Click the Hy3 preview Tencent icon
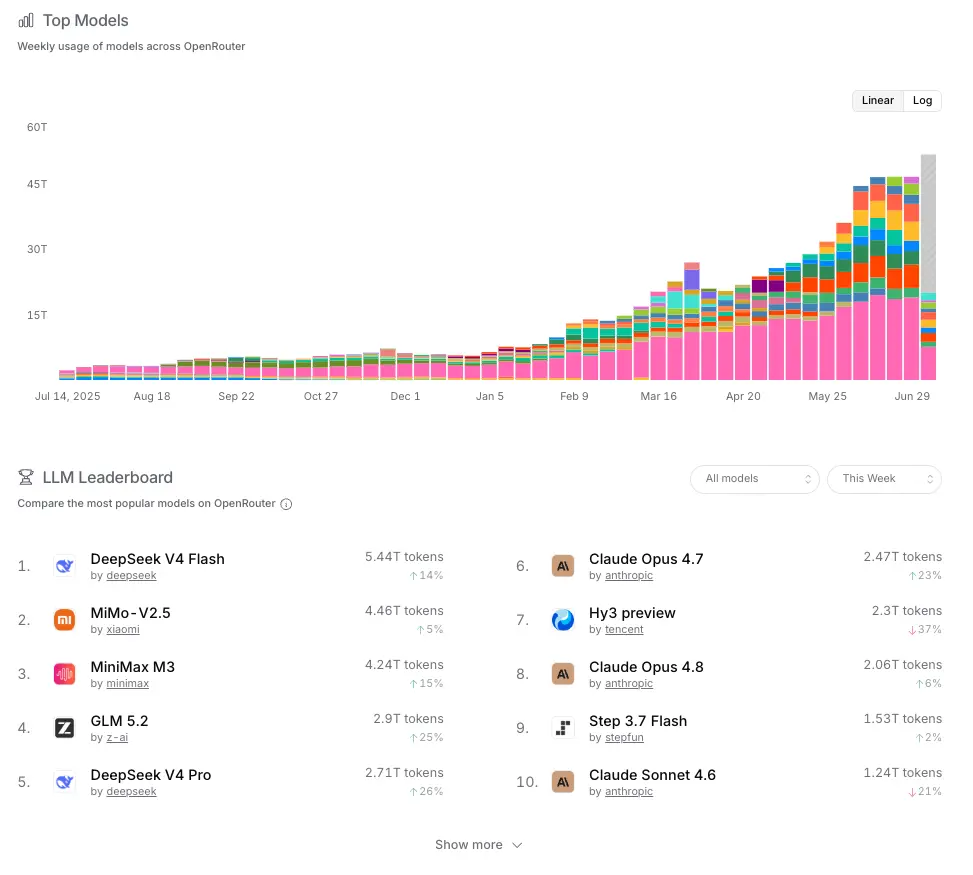 click(x=563, y=620)
